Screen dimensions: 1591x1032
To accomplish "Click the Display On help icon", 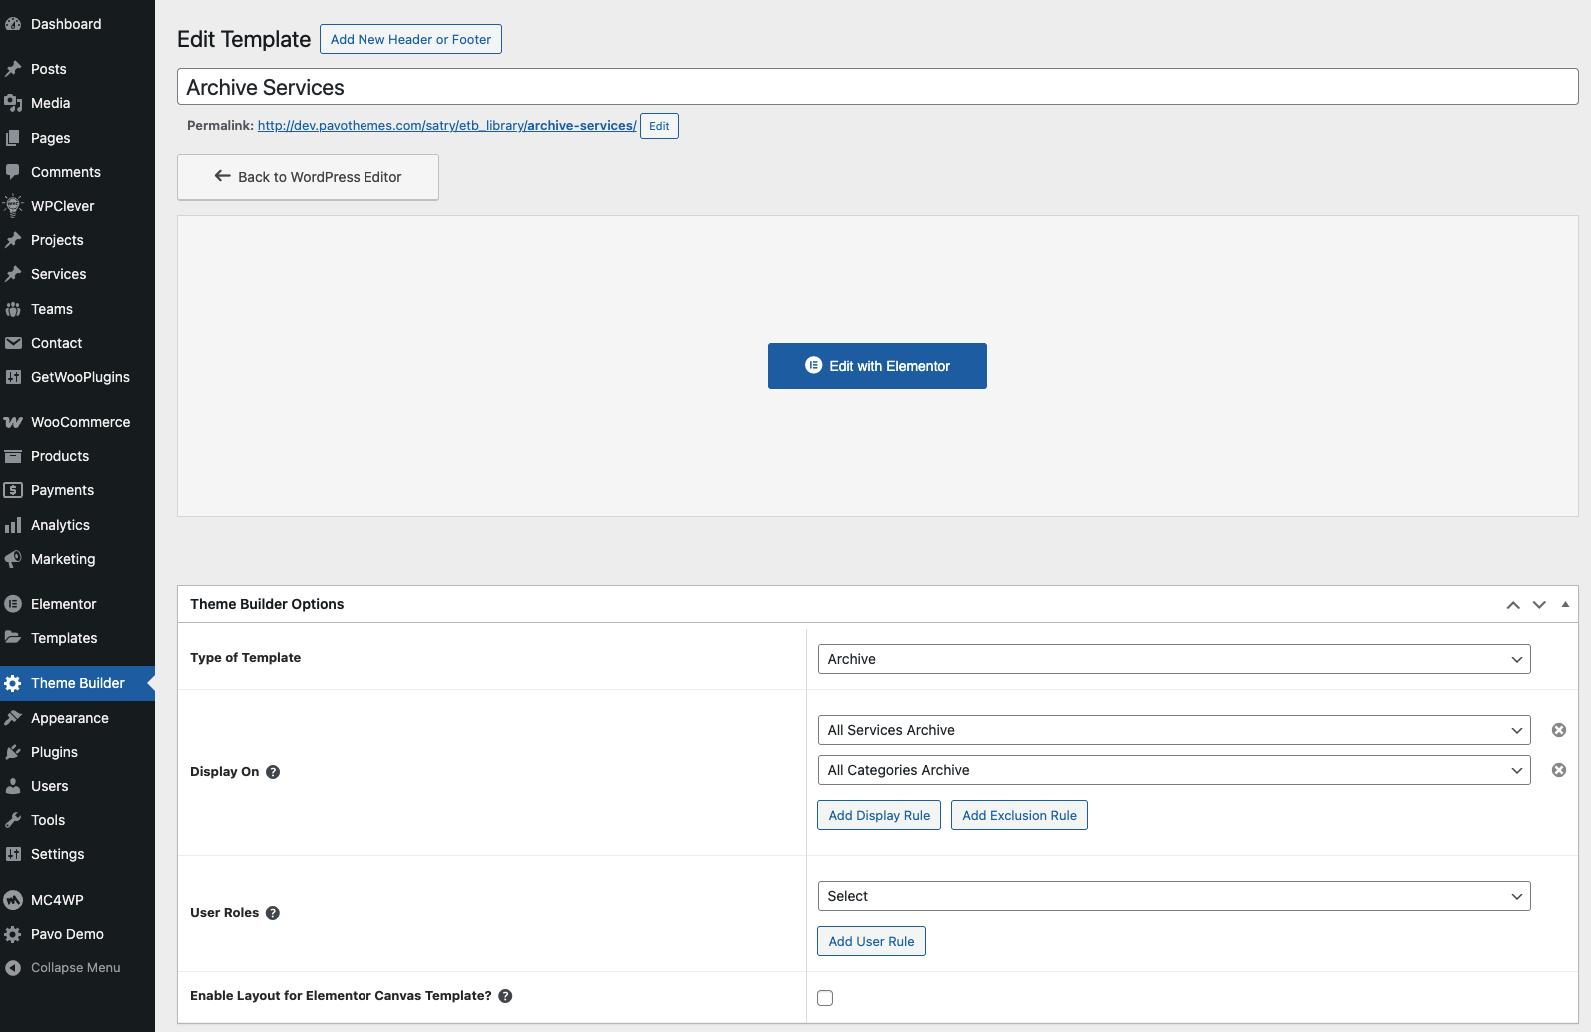I will click(273, 772).
